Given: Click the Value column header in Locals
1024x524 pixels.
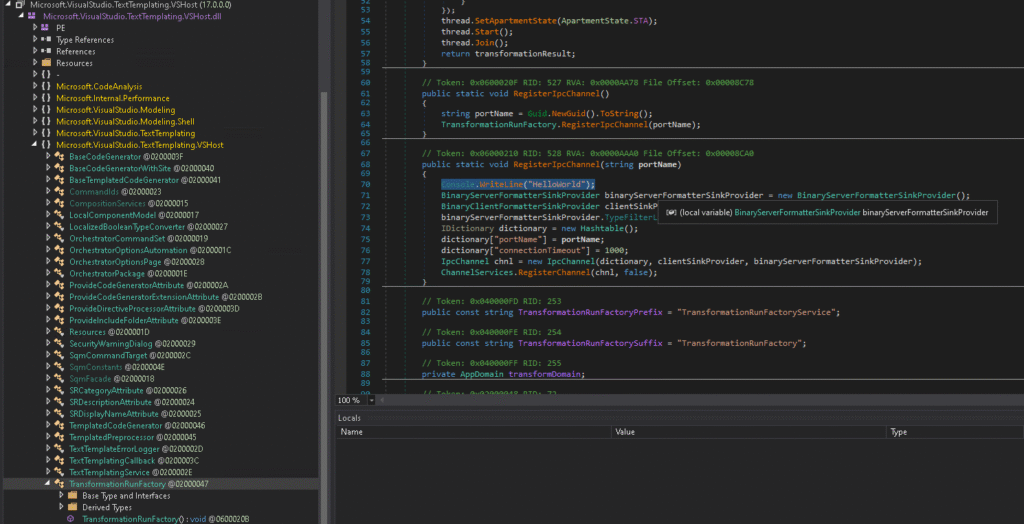Looking at the screenshot, I should [749, 432].
